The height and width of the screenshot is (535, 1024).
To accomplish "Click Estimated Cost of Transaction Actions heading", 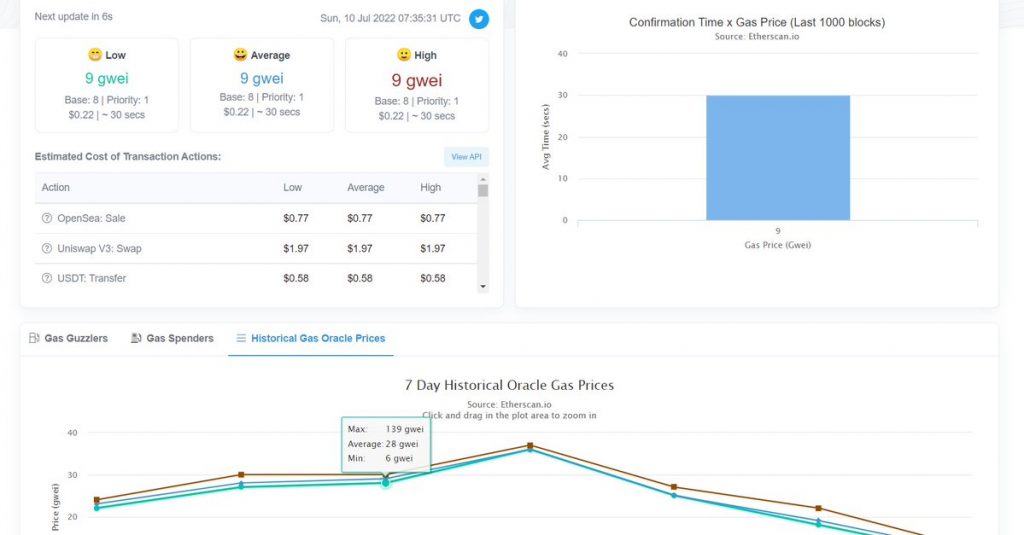I will pos(128,157).
